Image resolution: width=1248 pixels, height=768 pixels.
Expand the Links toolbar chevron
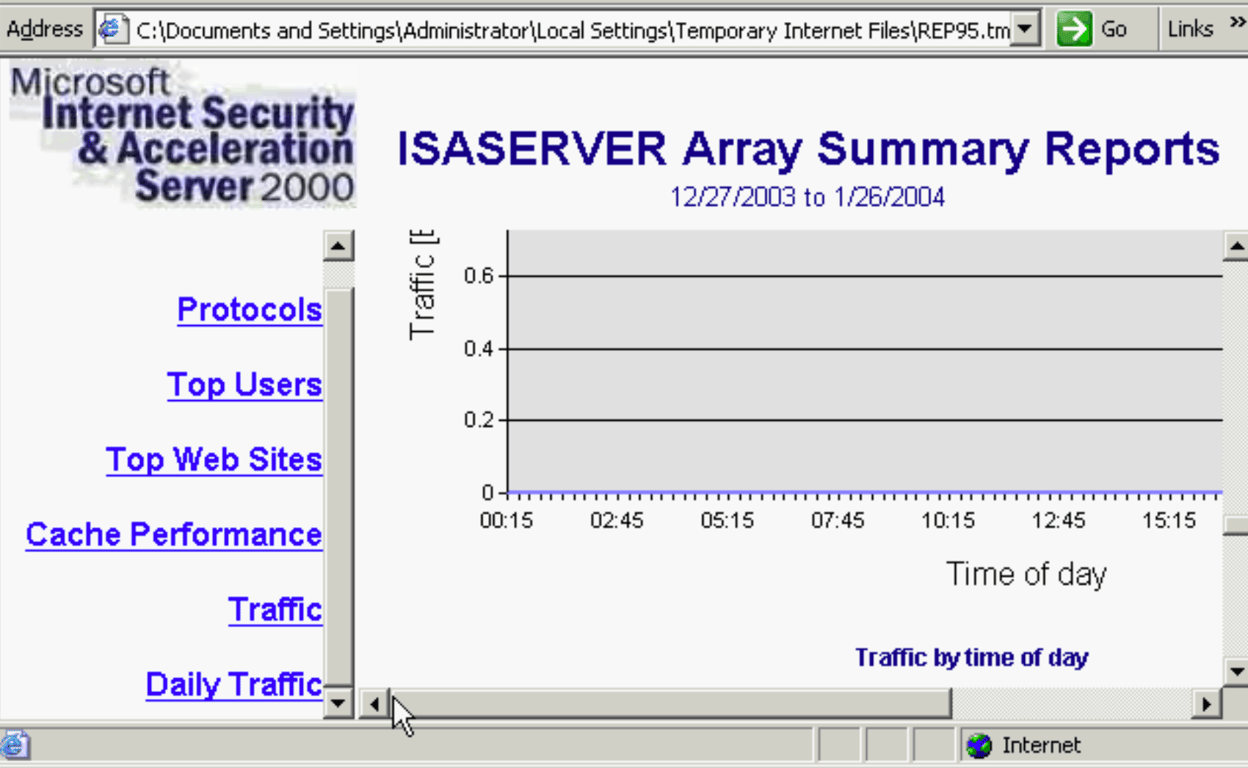pos(1236,24)
